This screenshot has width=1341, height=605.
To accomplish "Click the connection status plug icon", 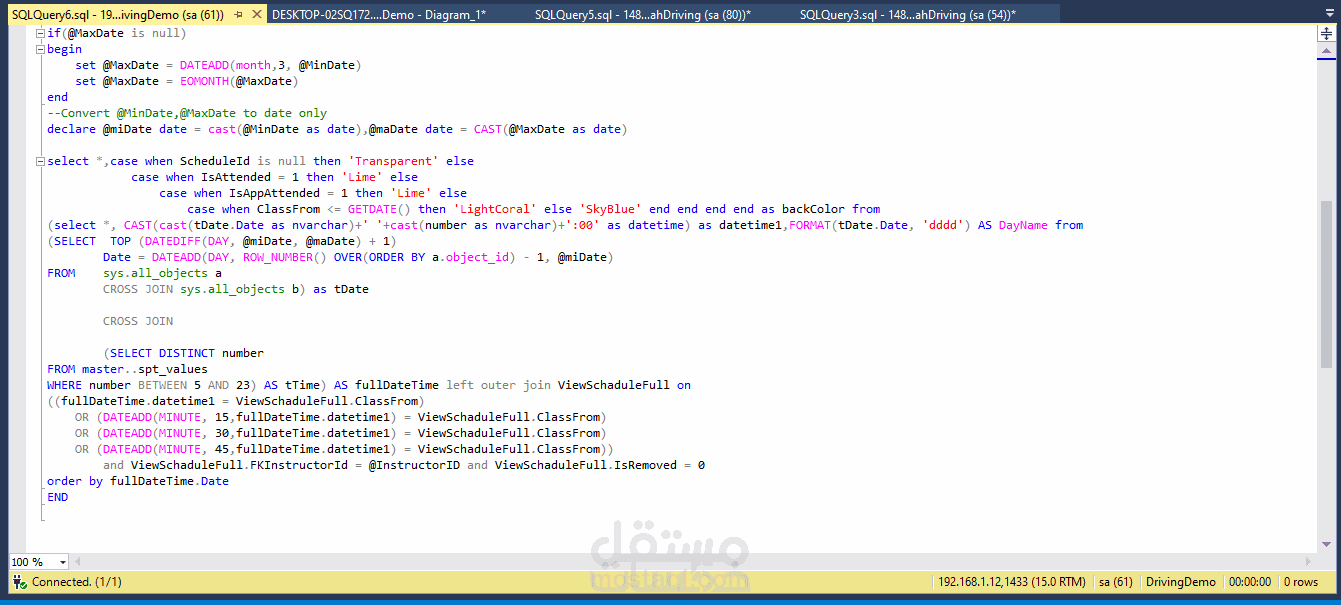I will click(x=20, y=581).
